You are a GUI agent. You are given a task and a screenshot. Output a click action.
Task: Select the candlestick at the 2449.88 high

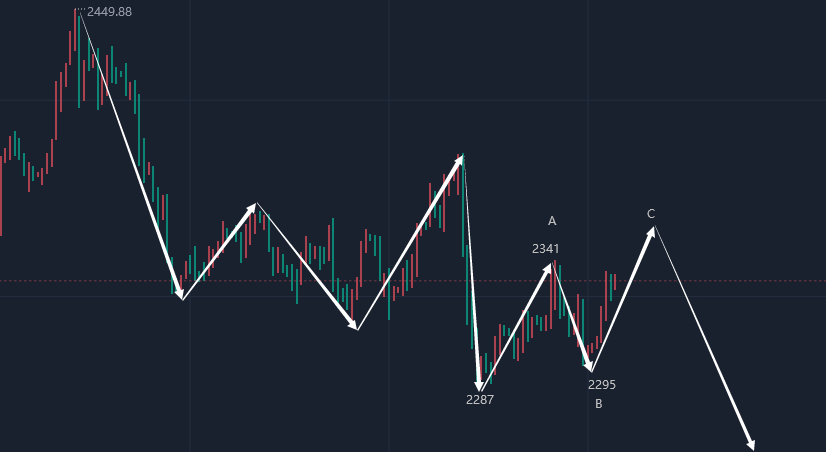76,40
